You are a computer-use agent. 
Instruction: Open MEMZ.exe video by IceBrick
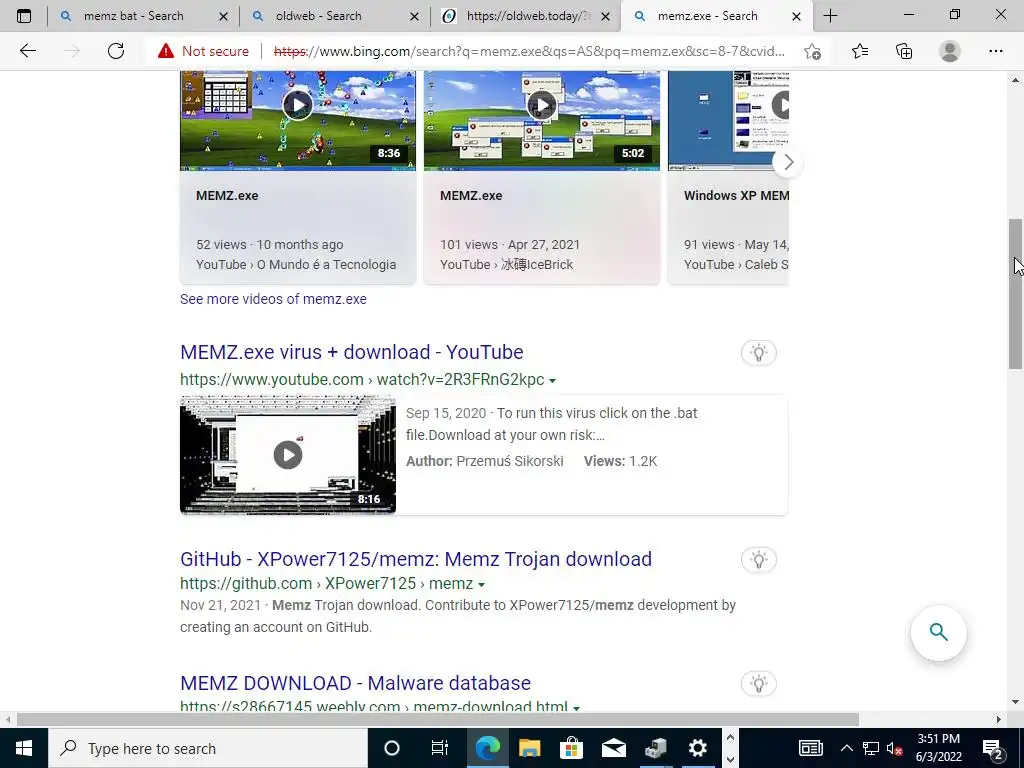coord(471,195)
